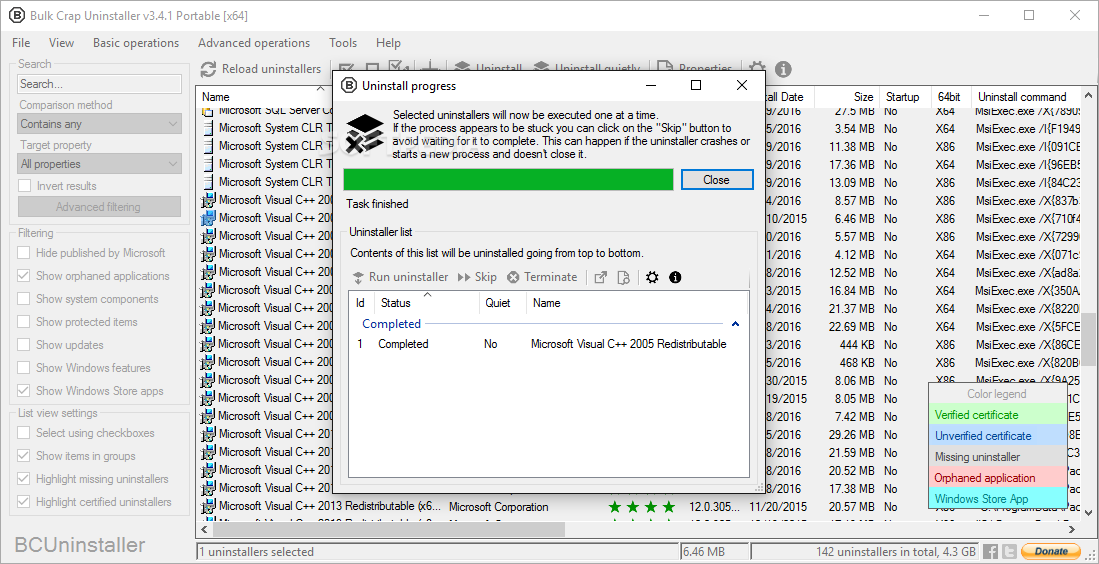Click the document properties icon in dialog
1099x564 pixels.
tap(624, 277)
